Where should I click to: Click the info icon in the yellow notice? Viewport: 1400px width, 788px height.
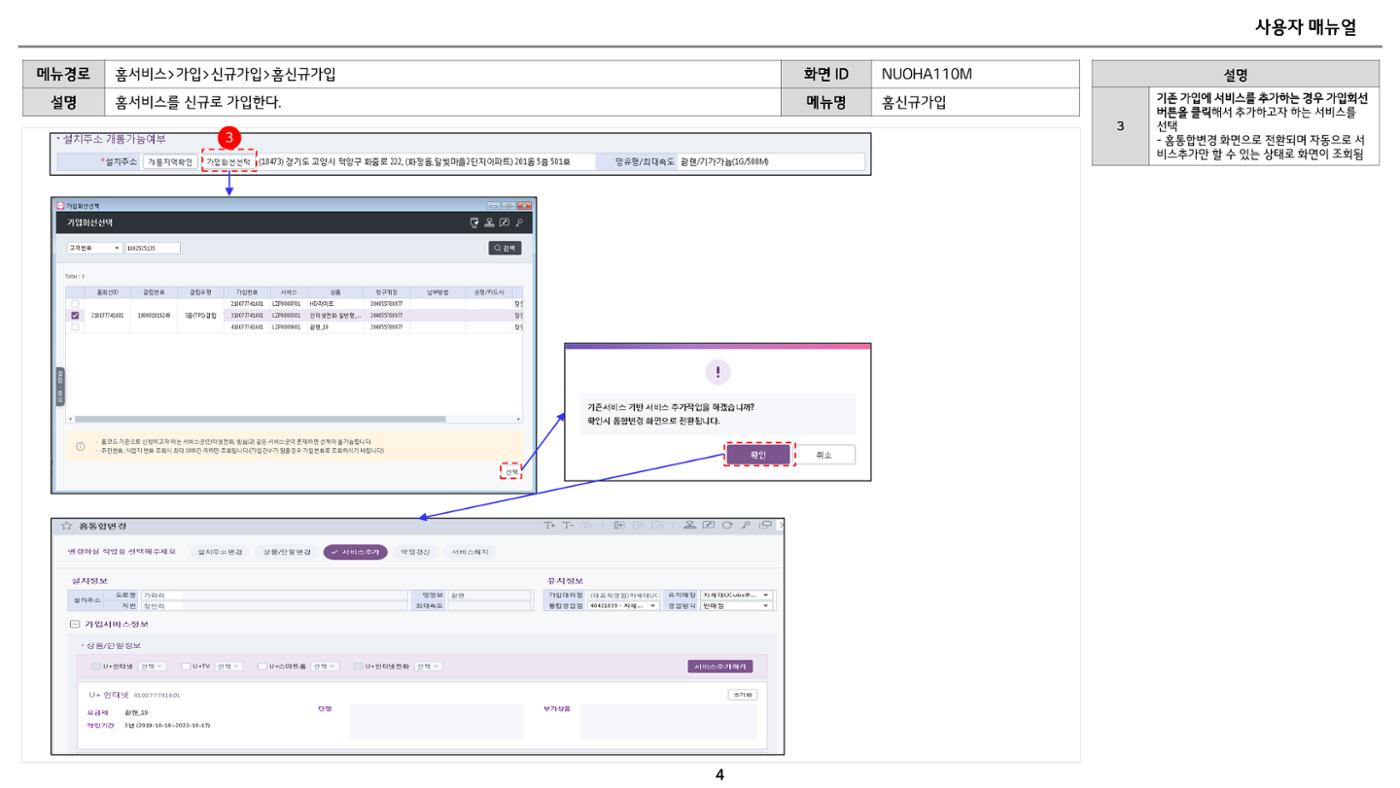pyautogui.click(x=80, y=445)
